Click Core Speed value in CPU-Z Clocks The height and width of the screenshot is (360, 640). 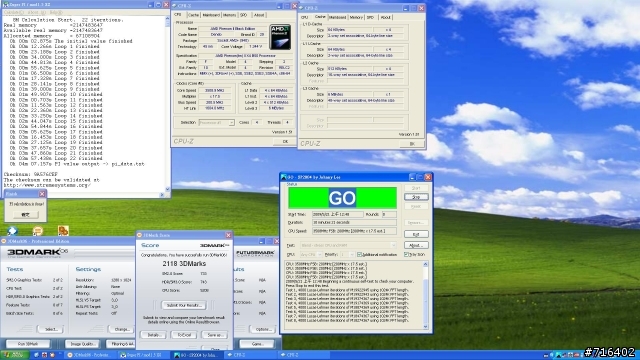pyautogui.click(x=215, y=90)
